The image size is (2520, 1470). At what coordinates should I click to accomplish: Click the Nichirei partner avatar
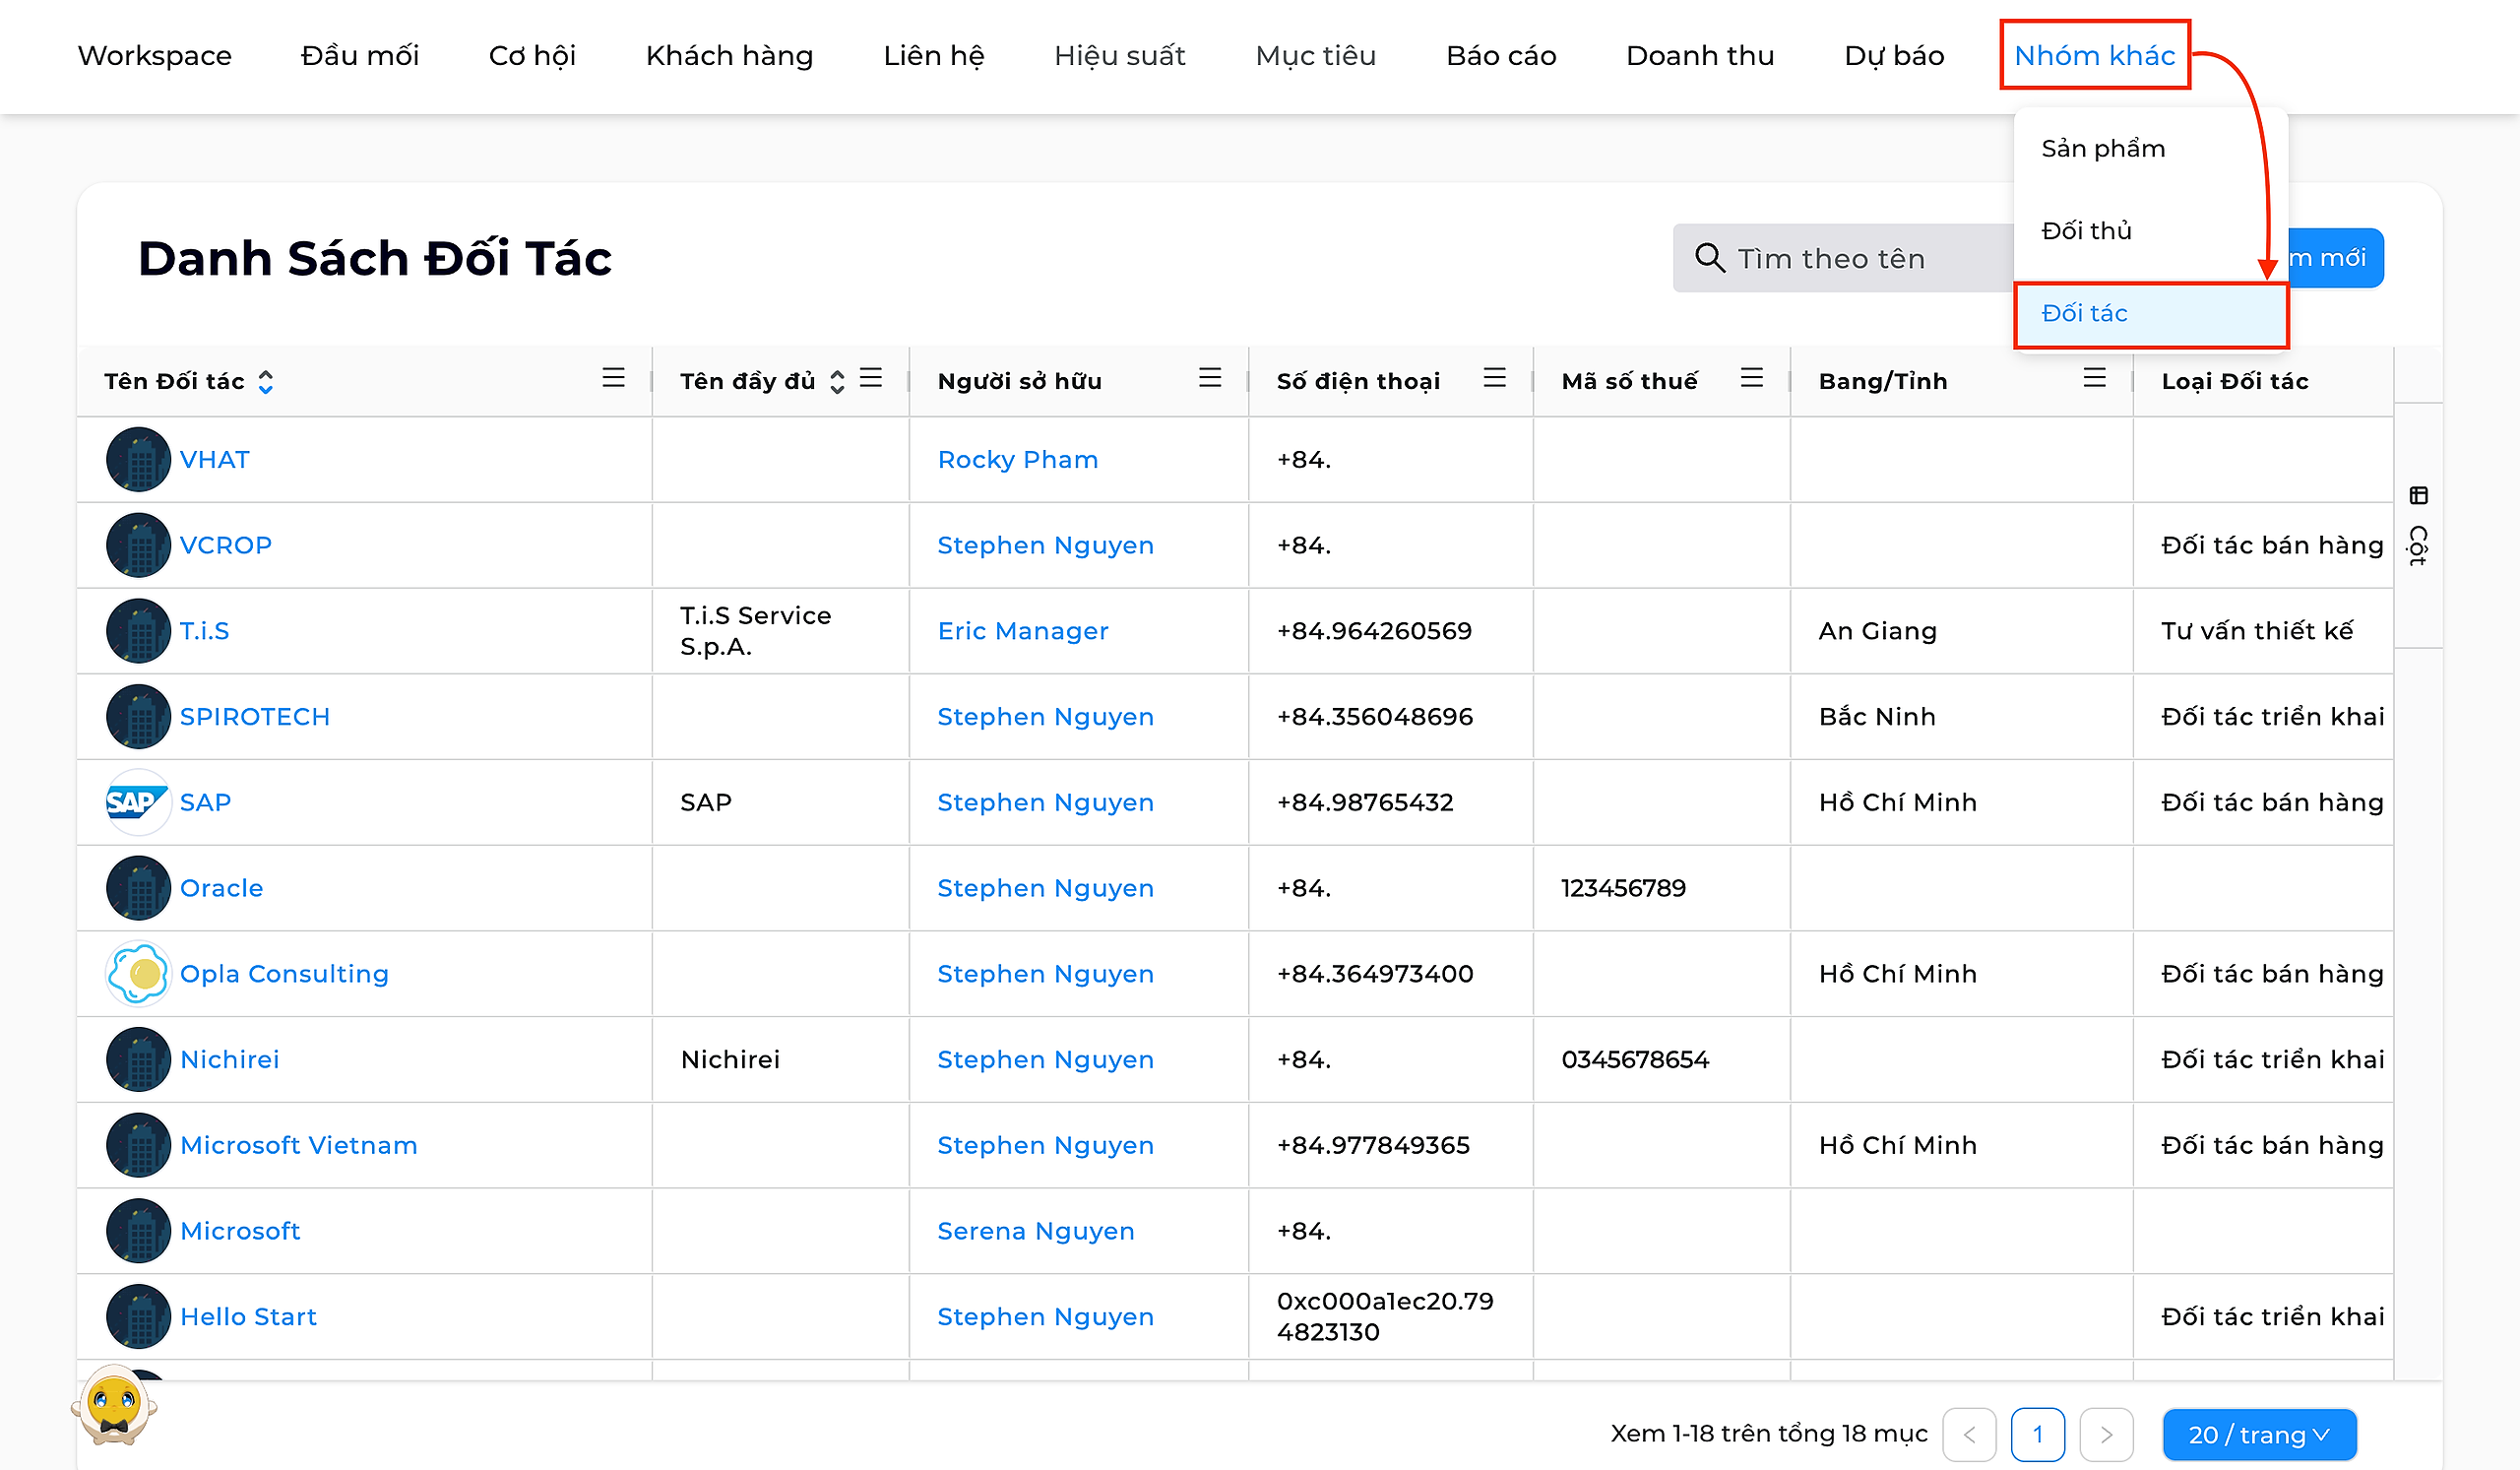click(x=138, y=1060)
